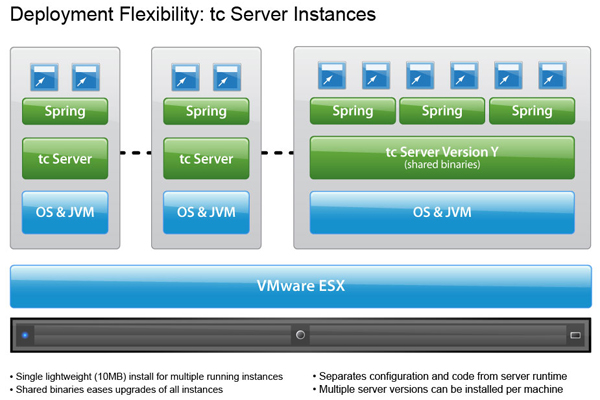Click the text 'Multiple server versions can be installed per machine'

pyautogui.click(x=441, y=389)
